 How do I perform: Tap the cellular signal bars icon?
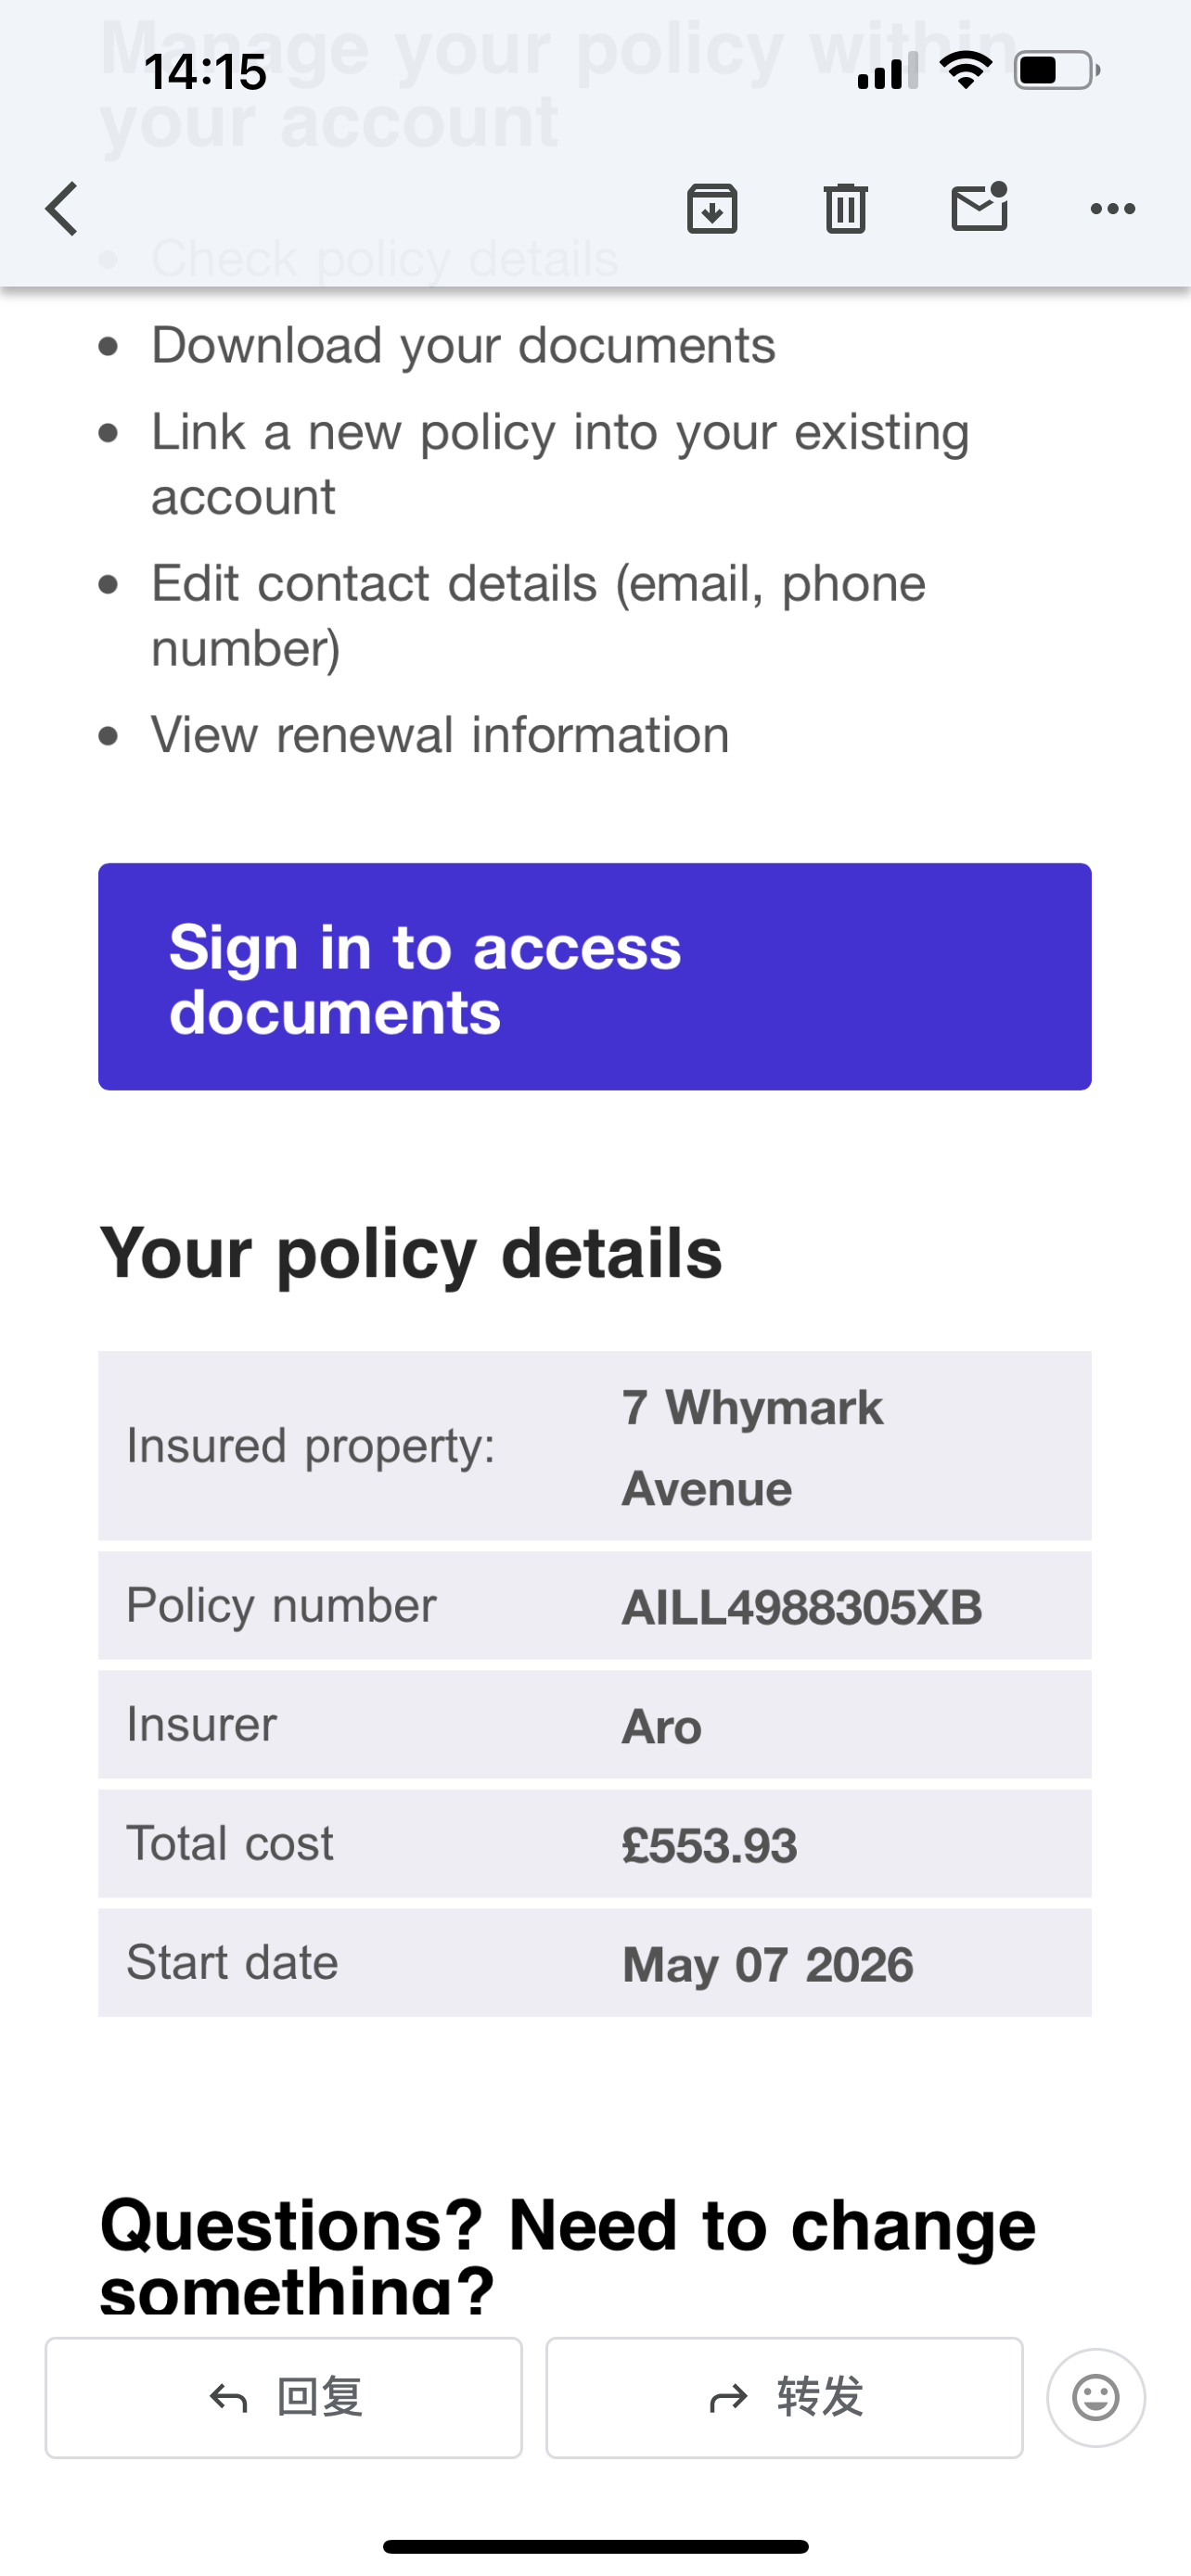[888, 72]
